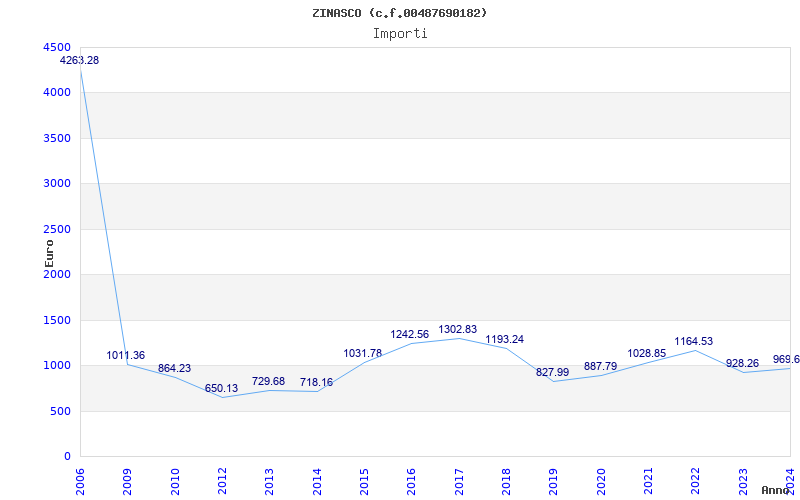Click the x-axis year 2016
800x500 pixels.
(412, 481)
